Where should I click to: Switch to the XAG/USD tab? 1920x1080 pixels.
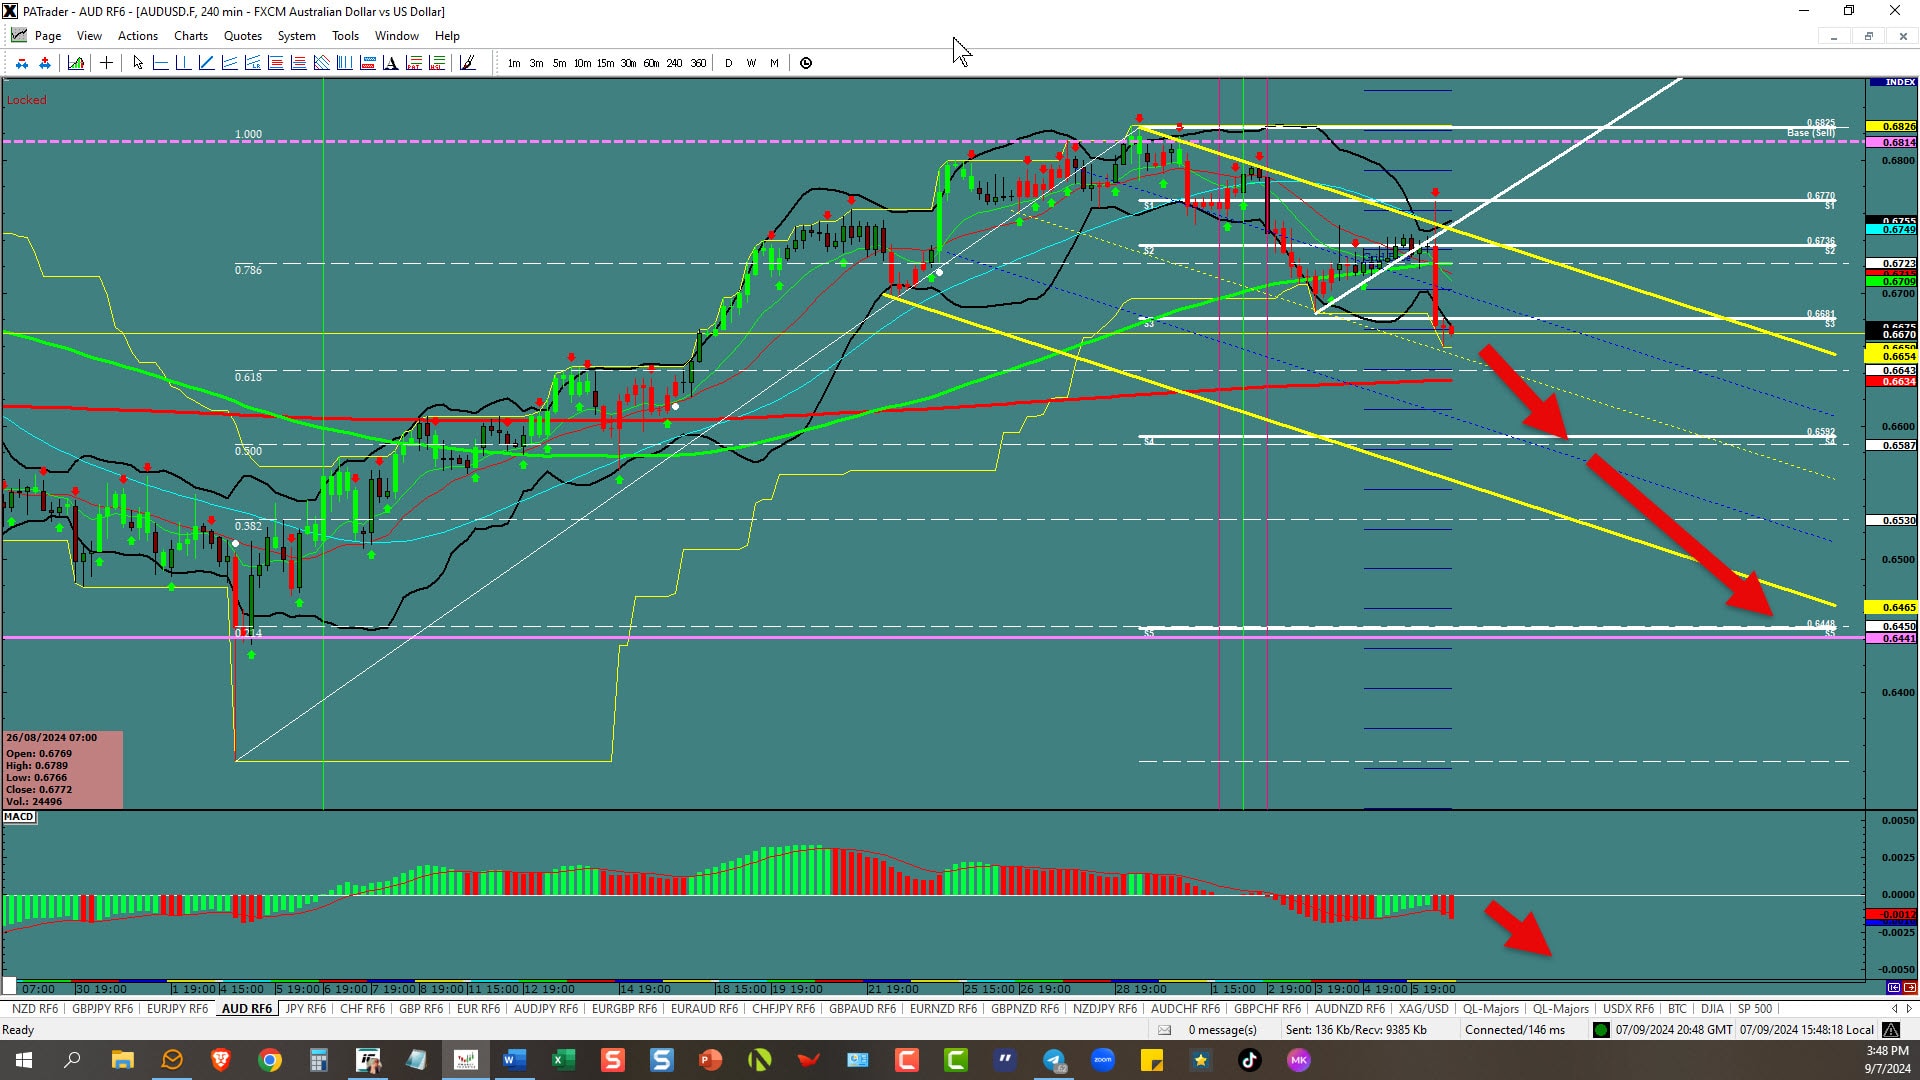tap(1423, 1009)
